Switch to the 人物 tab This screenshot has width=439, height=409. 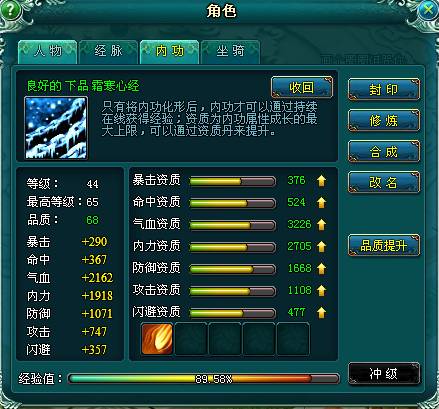48,52
